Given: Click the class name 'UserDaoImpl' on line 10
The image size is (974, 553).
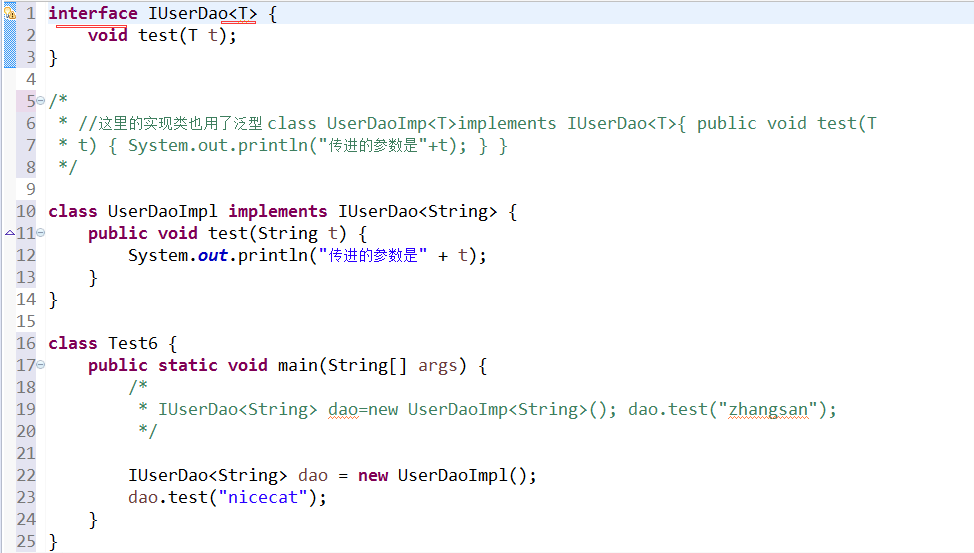Looking at the screenshot, I should 163,211.
